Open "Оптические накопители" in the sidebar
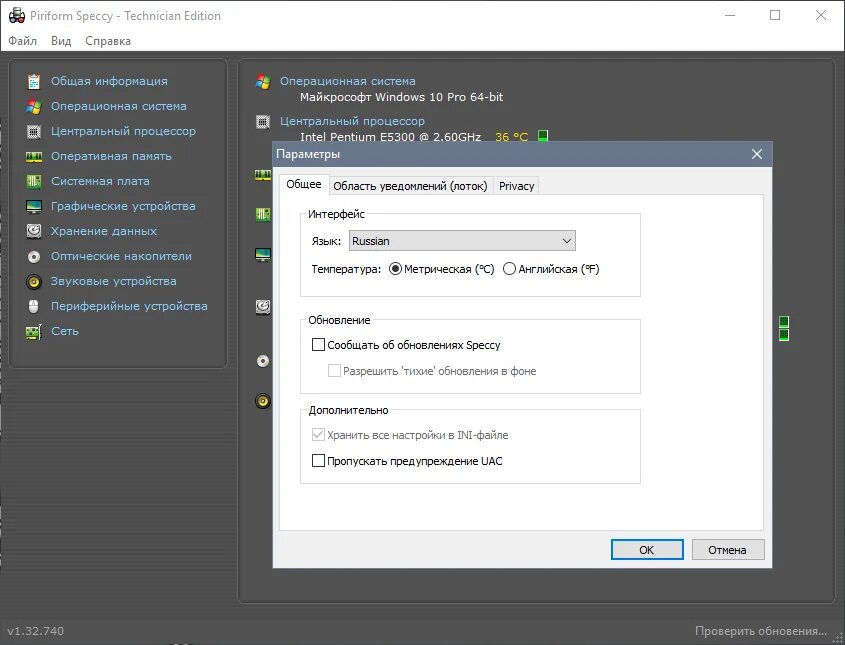 point(121,256)
